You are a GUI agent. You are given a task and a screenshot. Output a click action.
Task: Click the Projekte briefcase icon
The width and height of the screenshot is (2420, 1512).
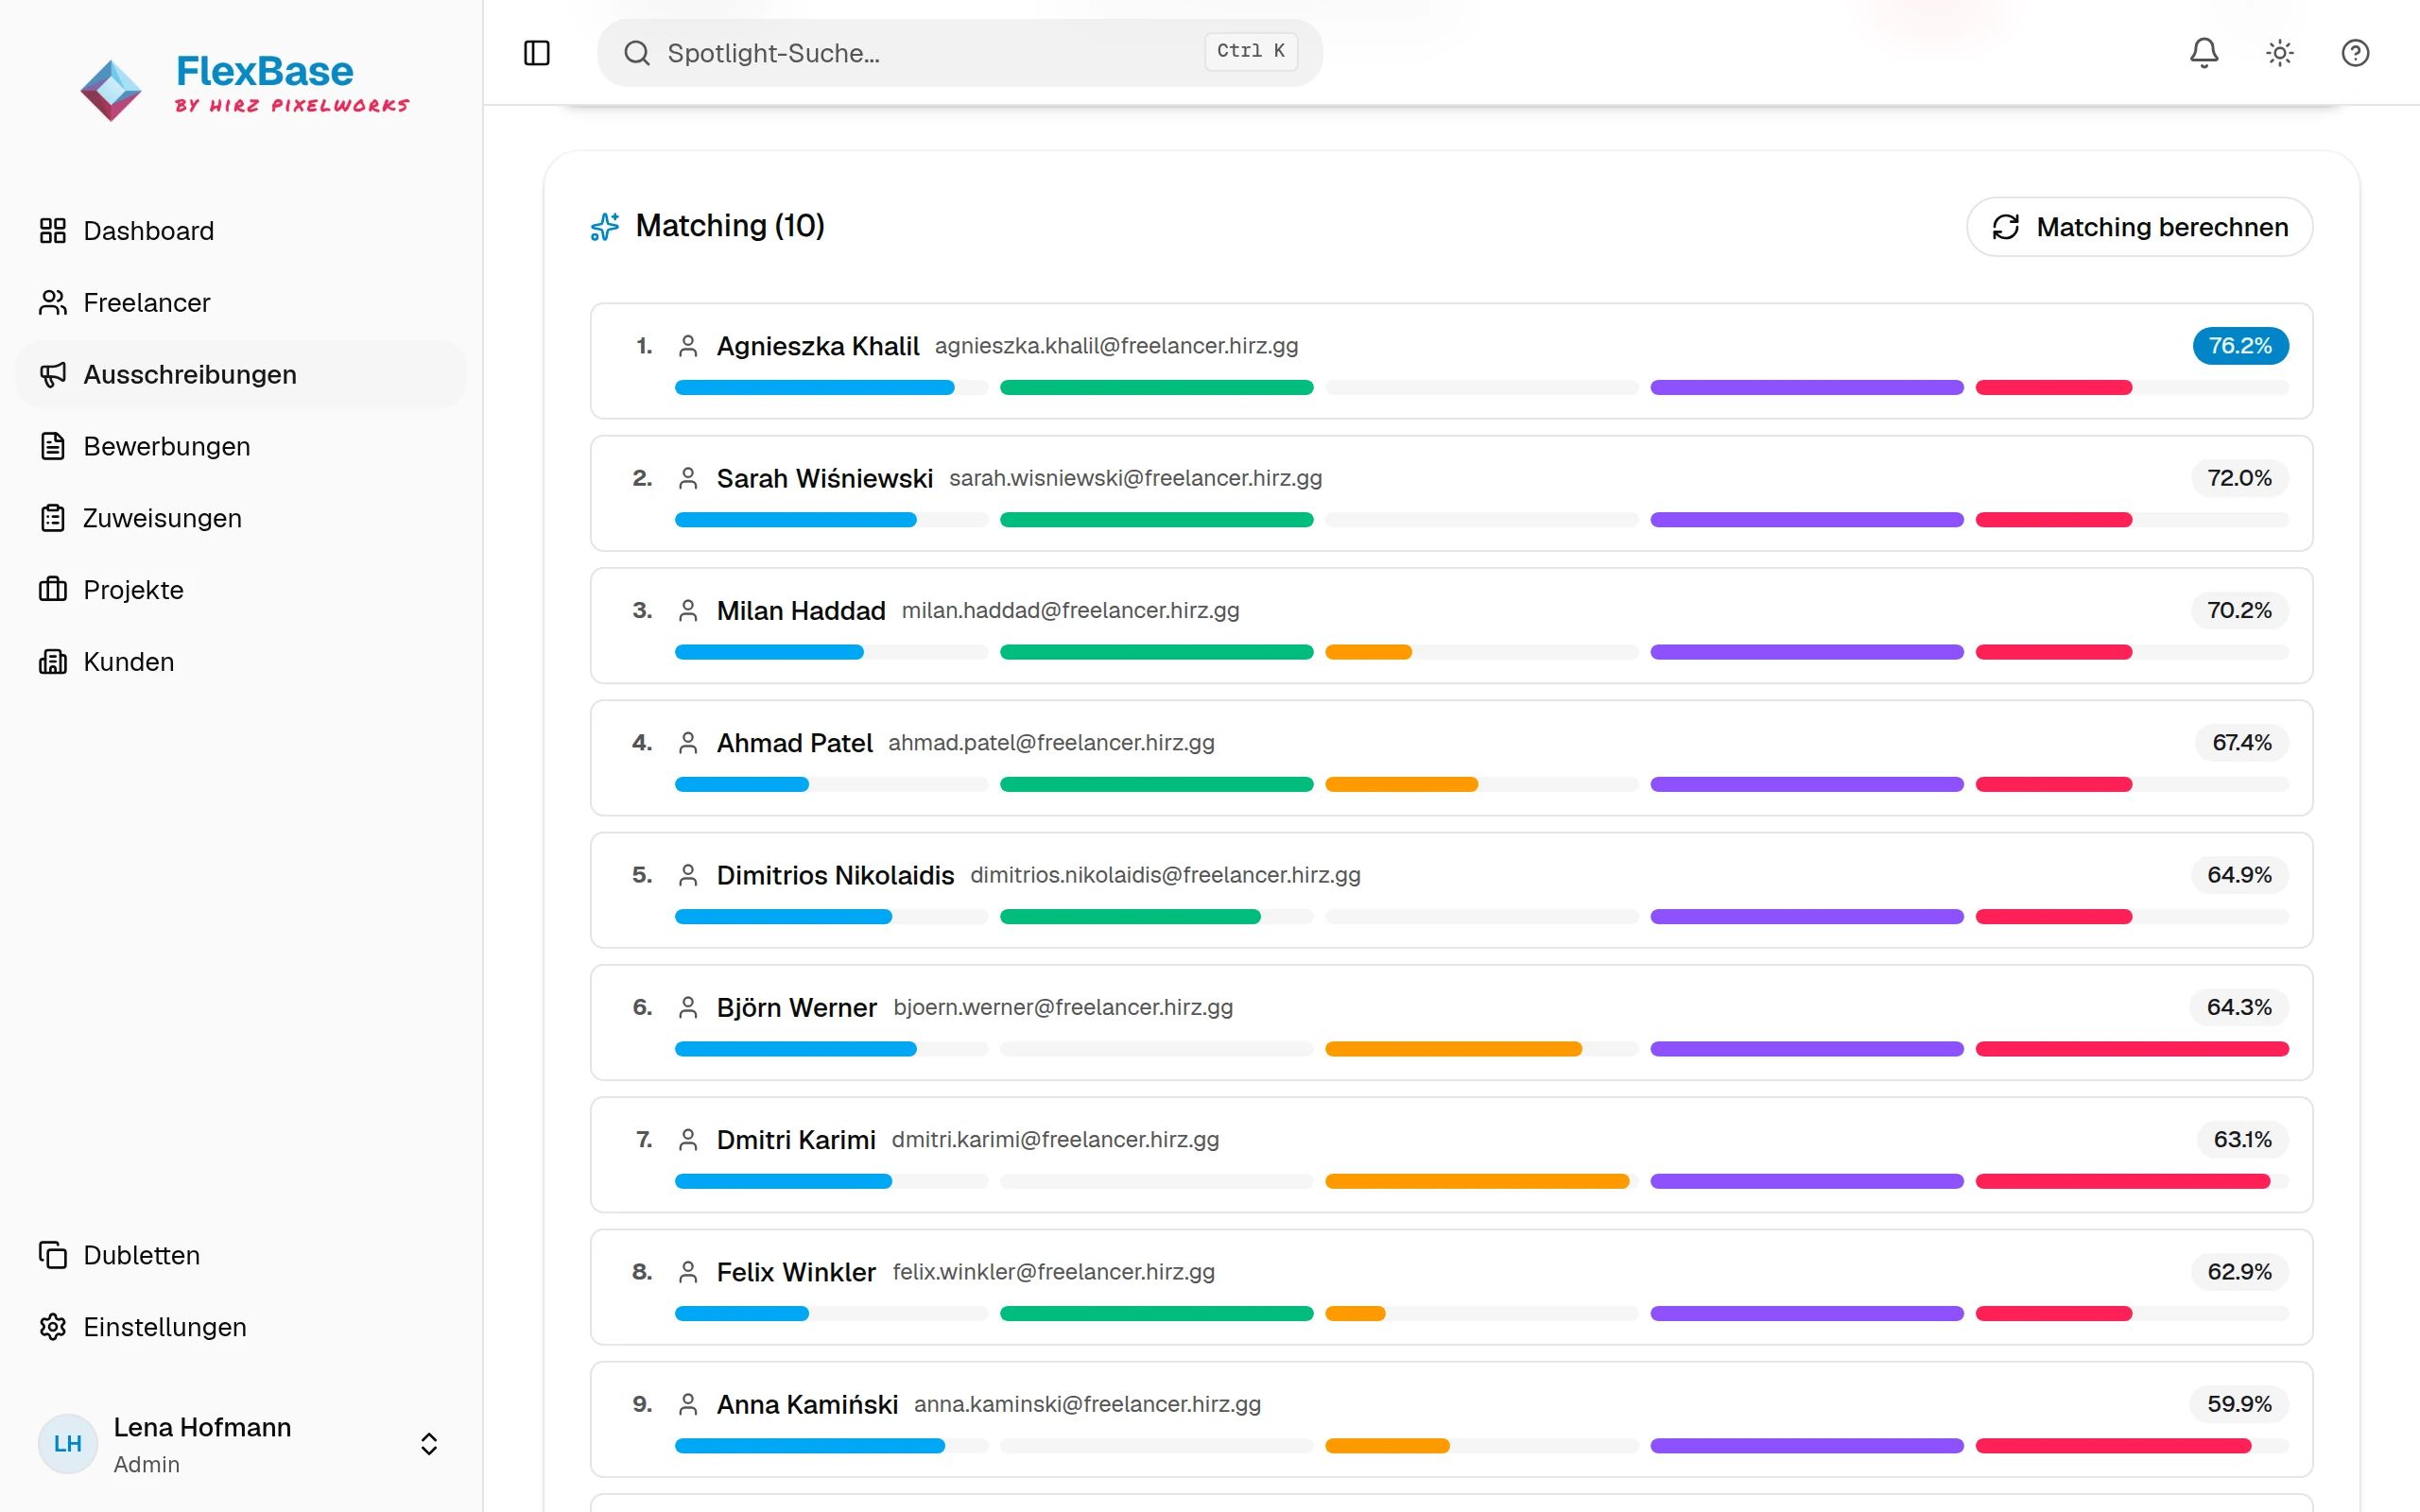point(53,590)
